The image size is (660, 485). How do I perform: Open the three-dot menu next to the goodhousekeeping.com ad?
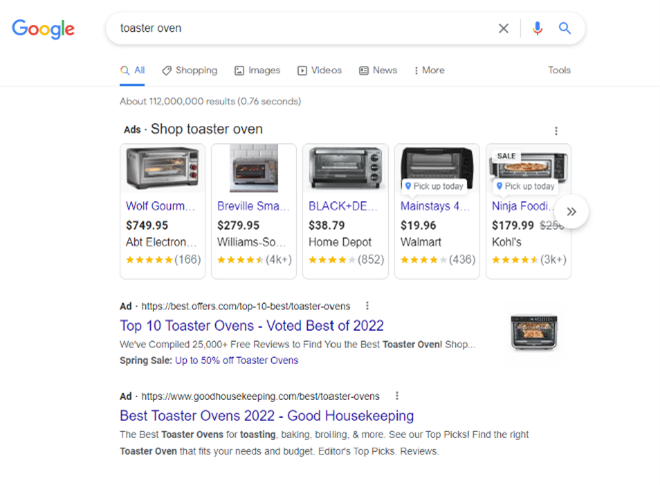(397, 395)
